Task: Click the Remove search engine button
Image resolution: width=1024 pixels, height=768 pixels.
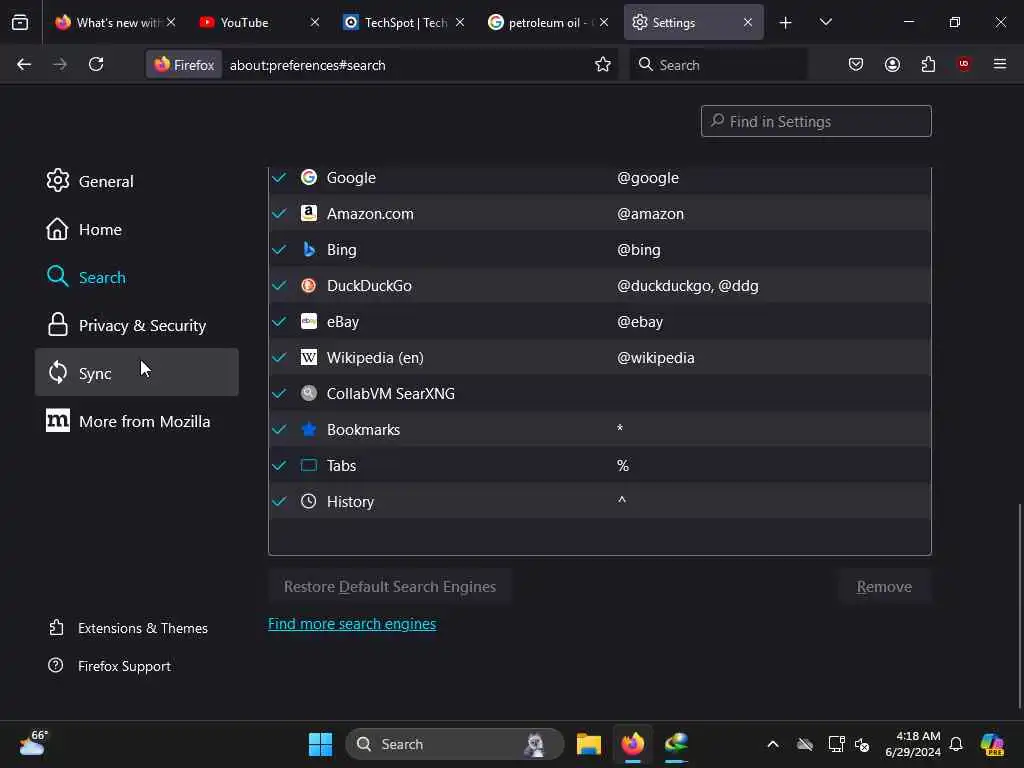Action: tap(884, 586)
